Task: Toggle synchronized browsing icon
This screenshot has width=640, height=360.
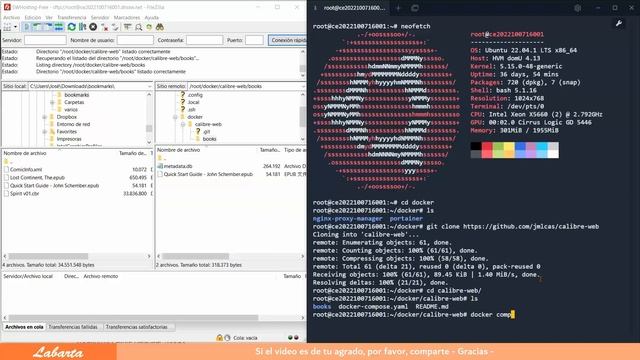Action: click(x=149, y=27)
